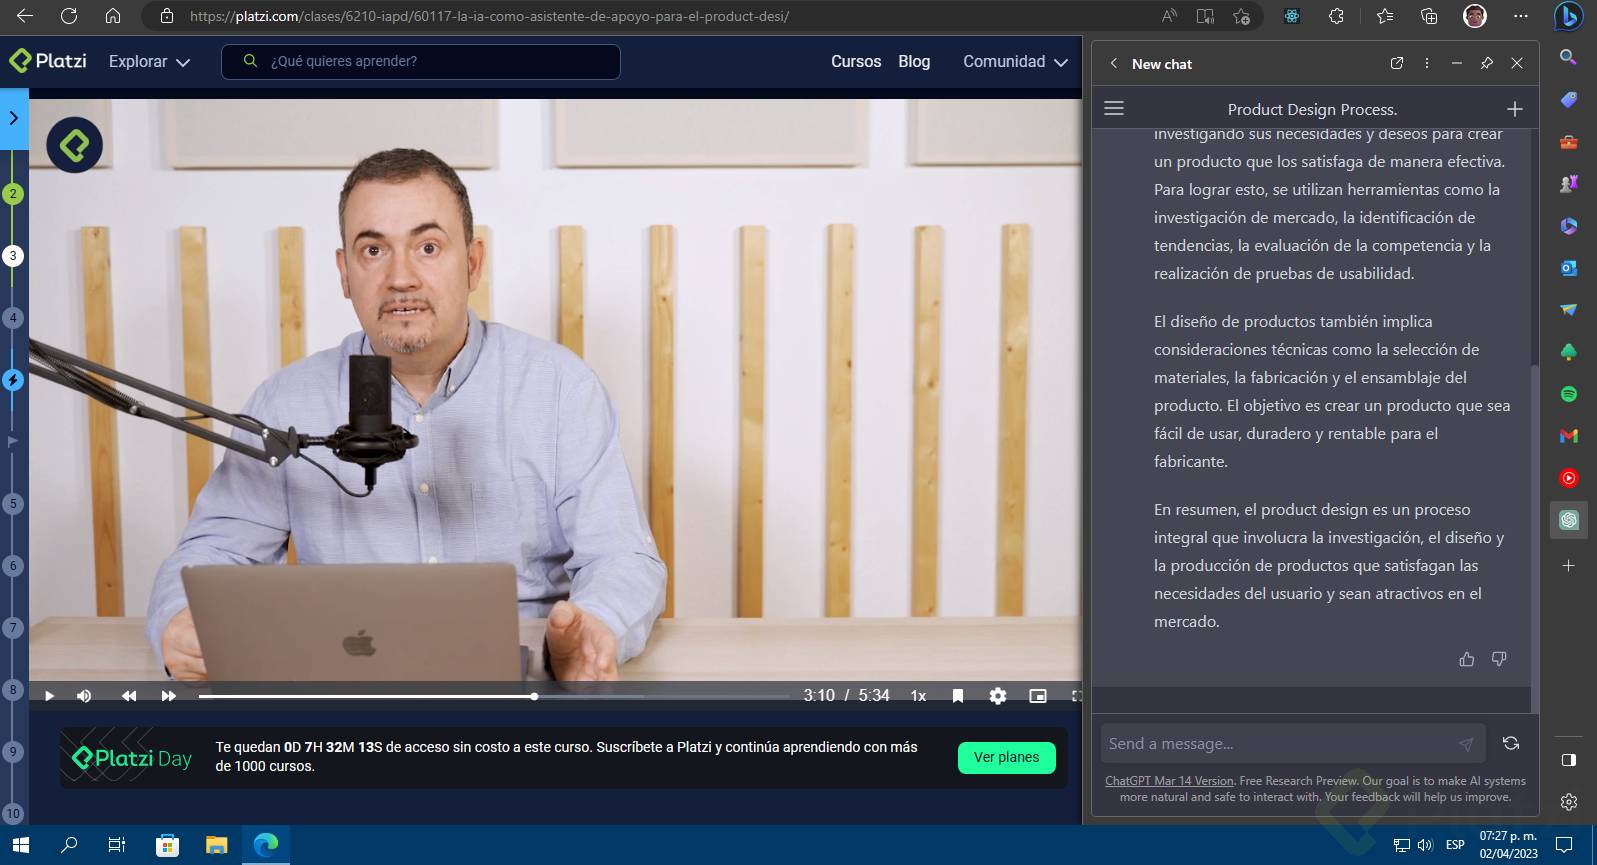Image resolution: width=1597 pixels, height=865 pixels.
Task: Add a bookmark marker to the video
Action: (x=958, y=696)
